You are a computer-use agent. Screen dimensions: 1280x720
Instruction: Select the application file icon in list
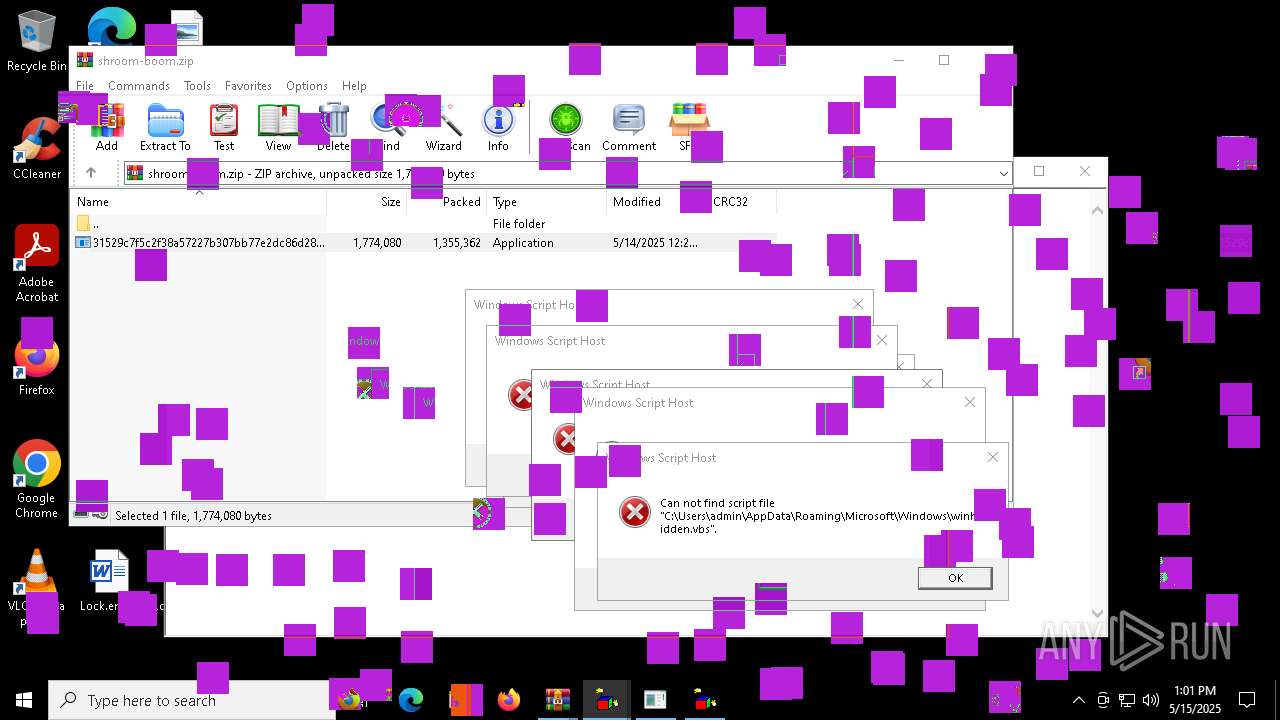click(83, 243)
